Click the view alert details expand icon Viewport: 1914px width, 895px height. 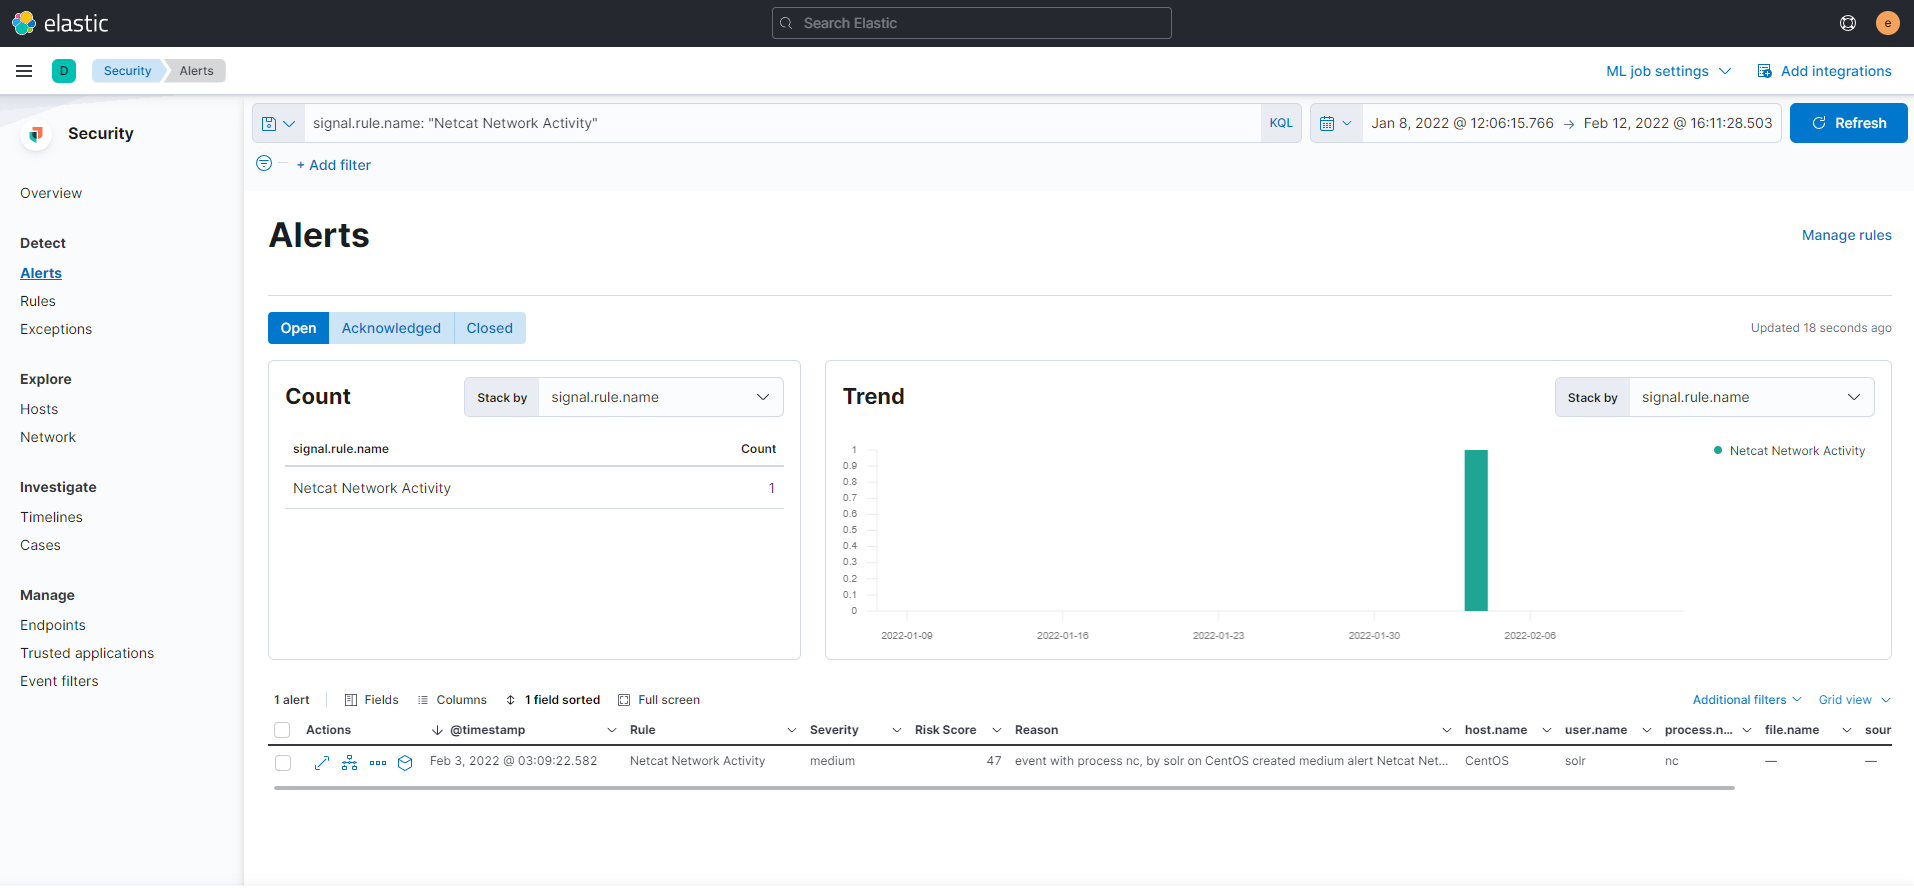tap(321, 763)
